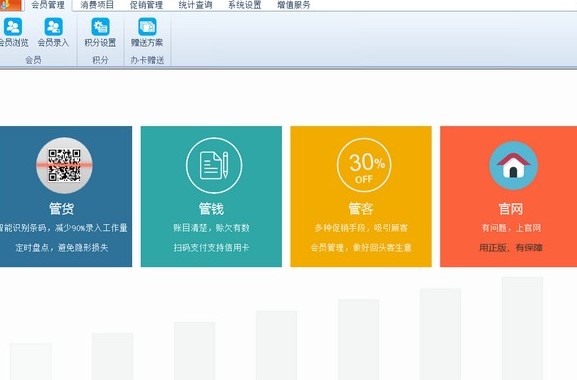Viewport: 577px width, 380px height.
Task: Click the 扫码支付支持信用卡 text
Action: coord(212,248)
